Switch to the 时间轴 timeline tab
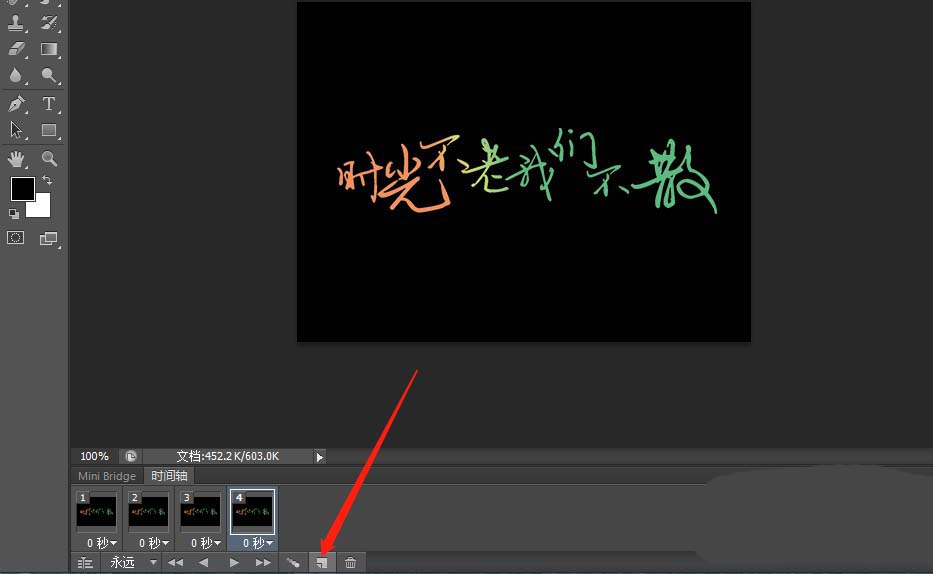The width and height of the screenshot is (933, 574). pos(170,476)
